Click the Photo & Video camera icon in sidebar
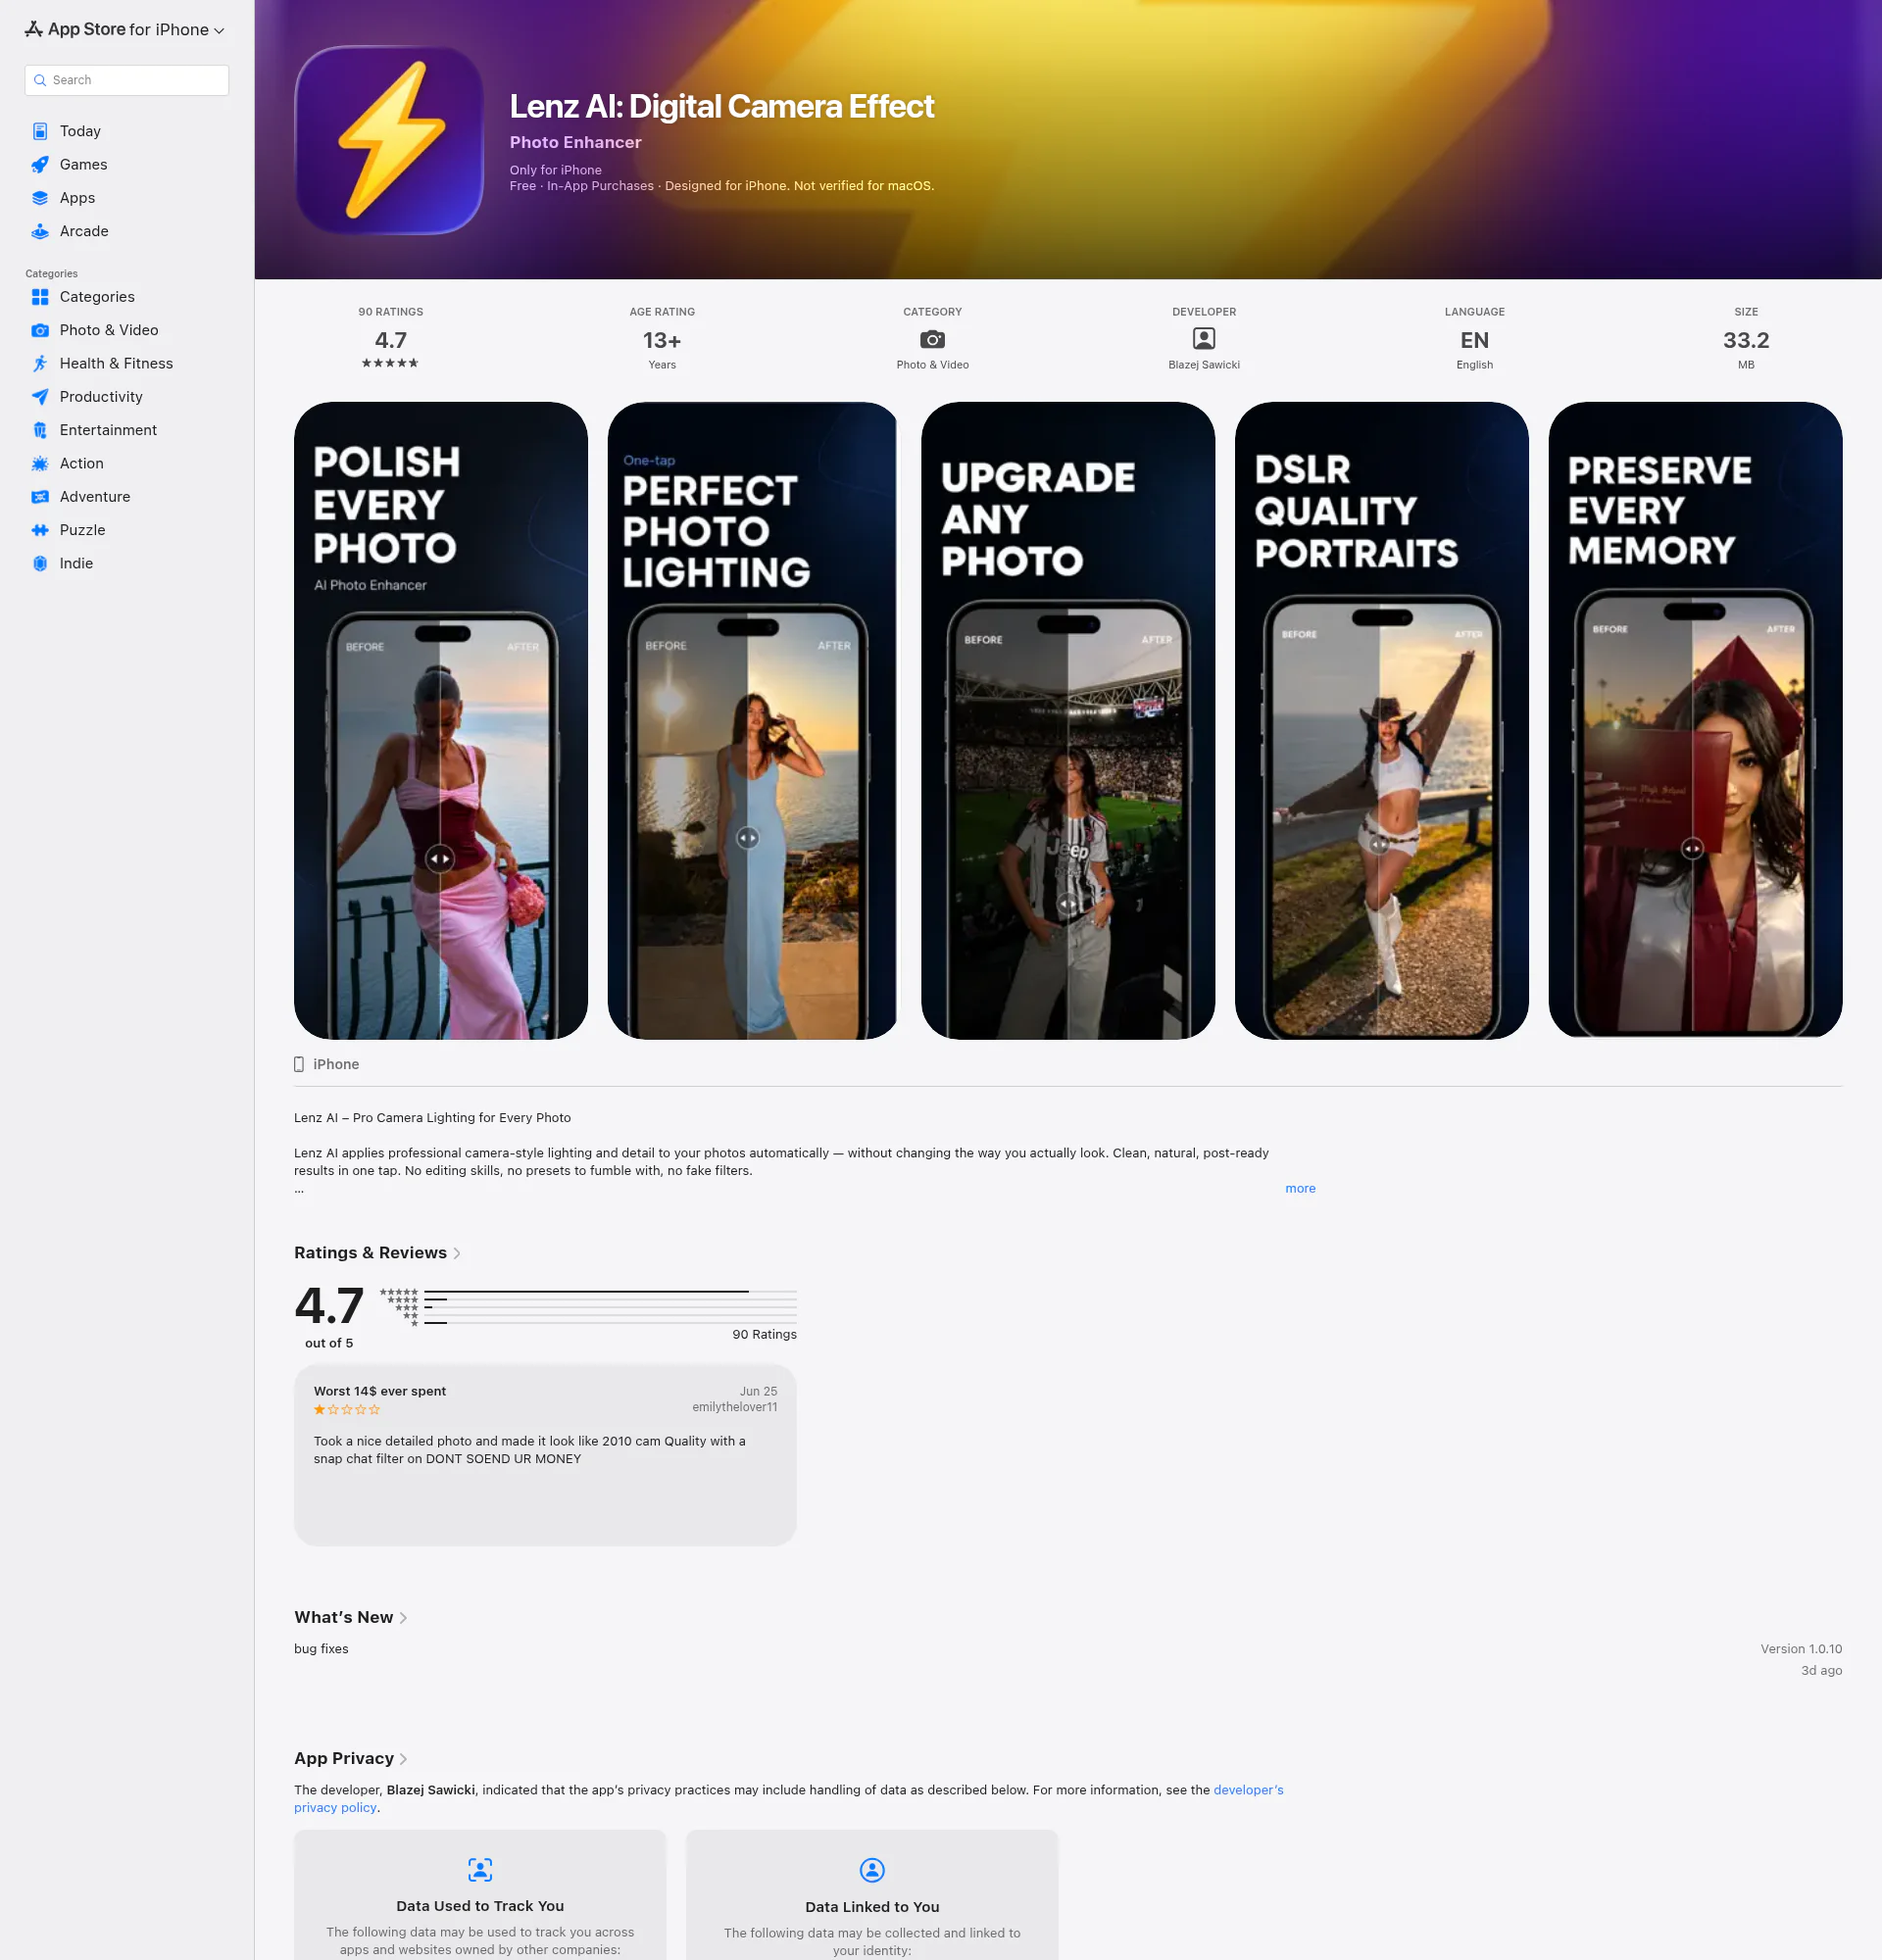The image size is (1882, 1960). [40, 330]
